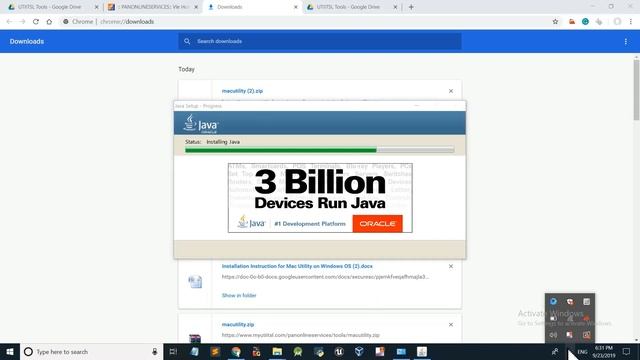
Task: Click Type here to search box
Action: (x=91, y=352)
